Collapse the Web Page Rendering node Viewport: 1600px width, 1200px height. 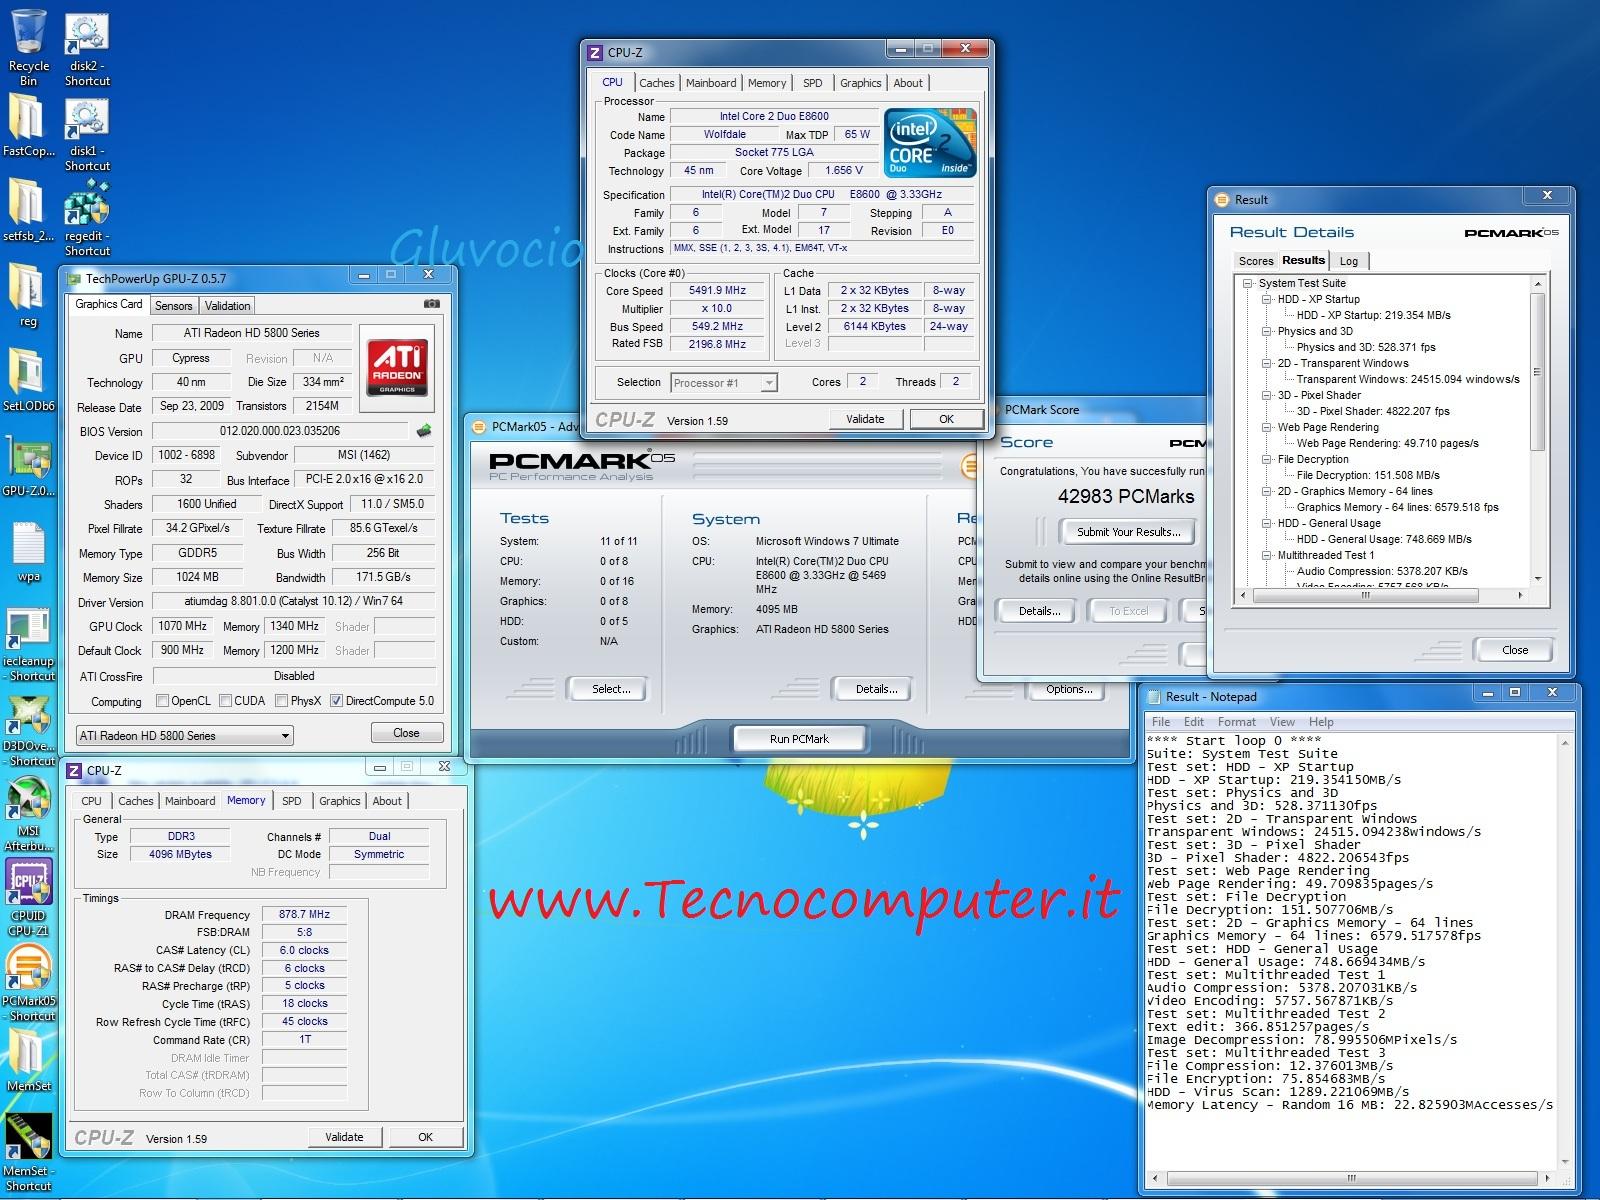1266,427
